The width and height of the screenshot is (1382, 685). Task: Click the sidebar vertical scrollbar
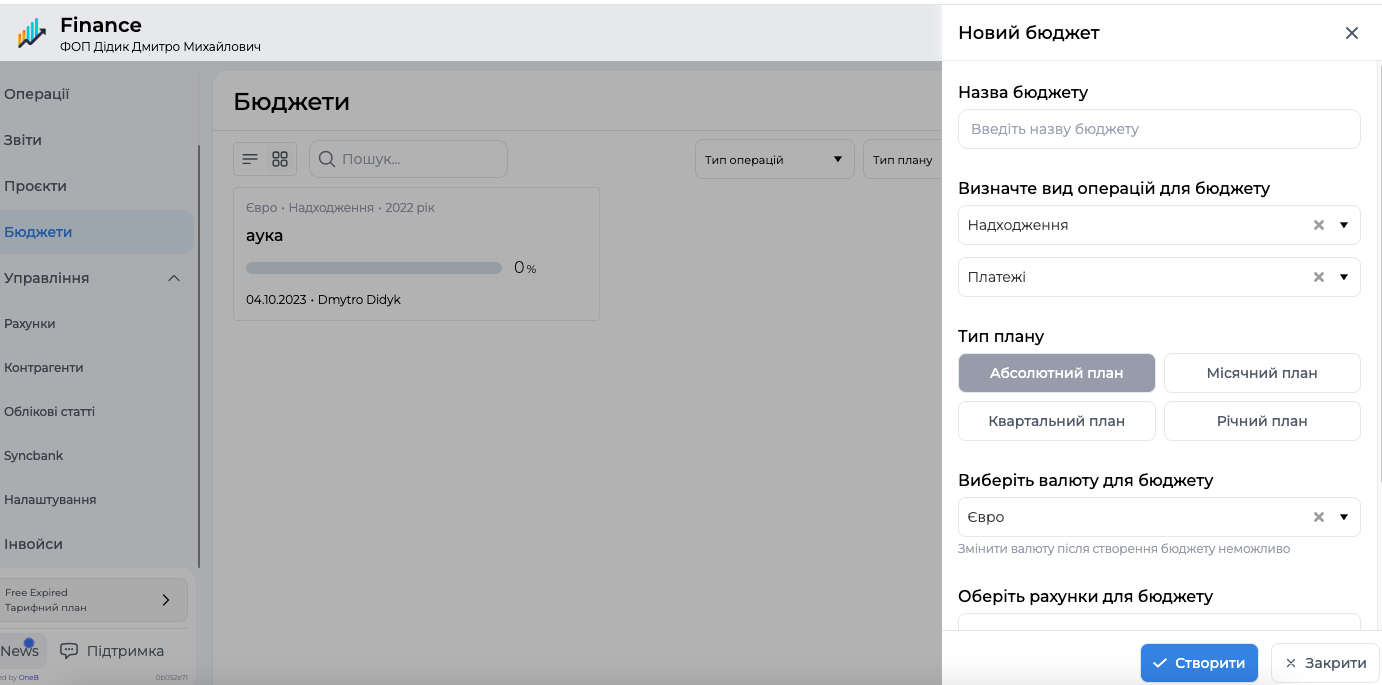point(199,355)
